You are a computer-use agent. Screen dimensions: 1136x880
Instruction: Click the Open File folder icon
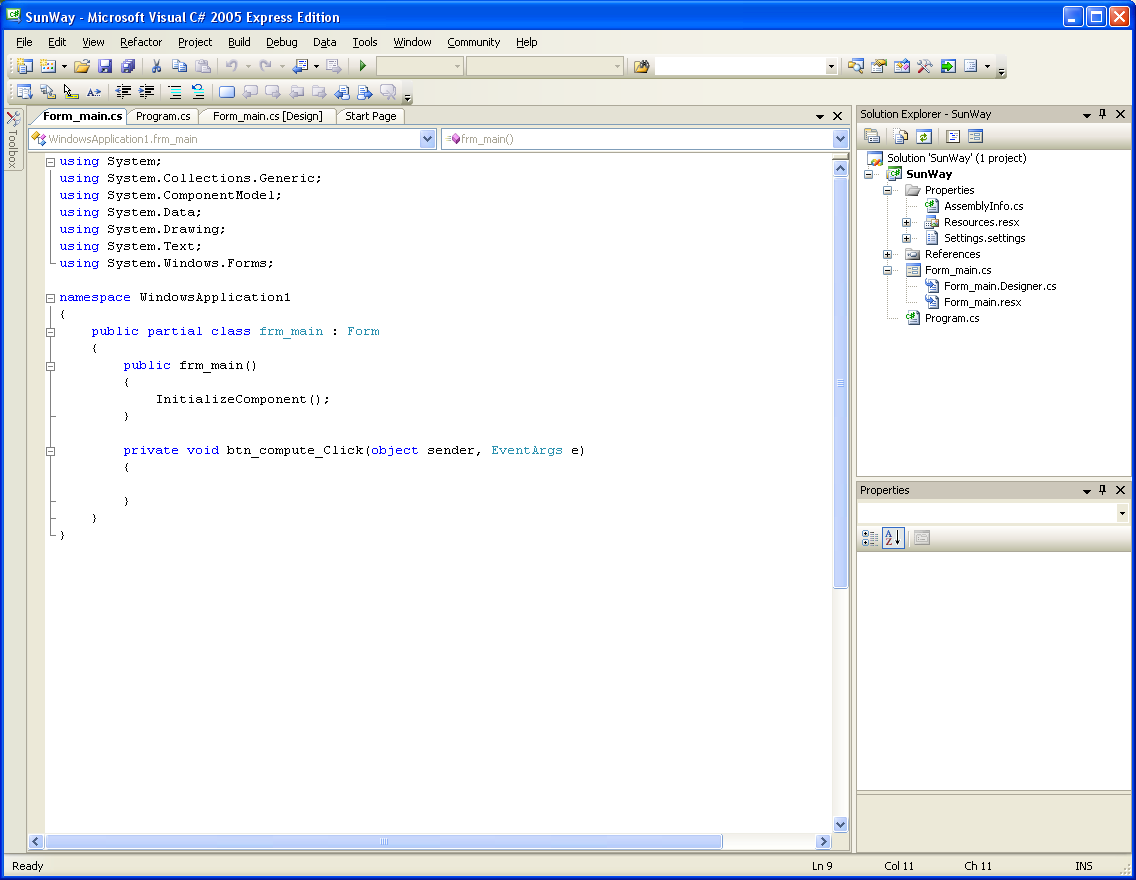pos(82,67)
